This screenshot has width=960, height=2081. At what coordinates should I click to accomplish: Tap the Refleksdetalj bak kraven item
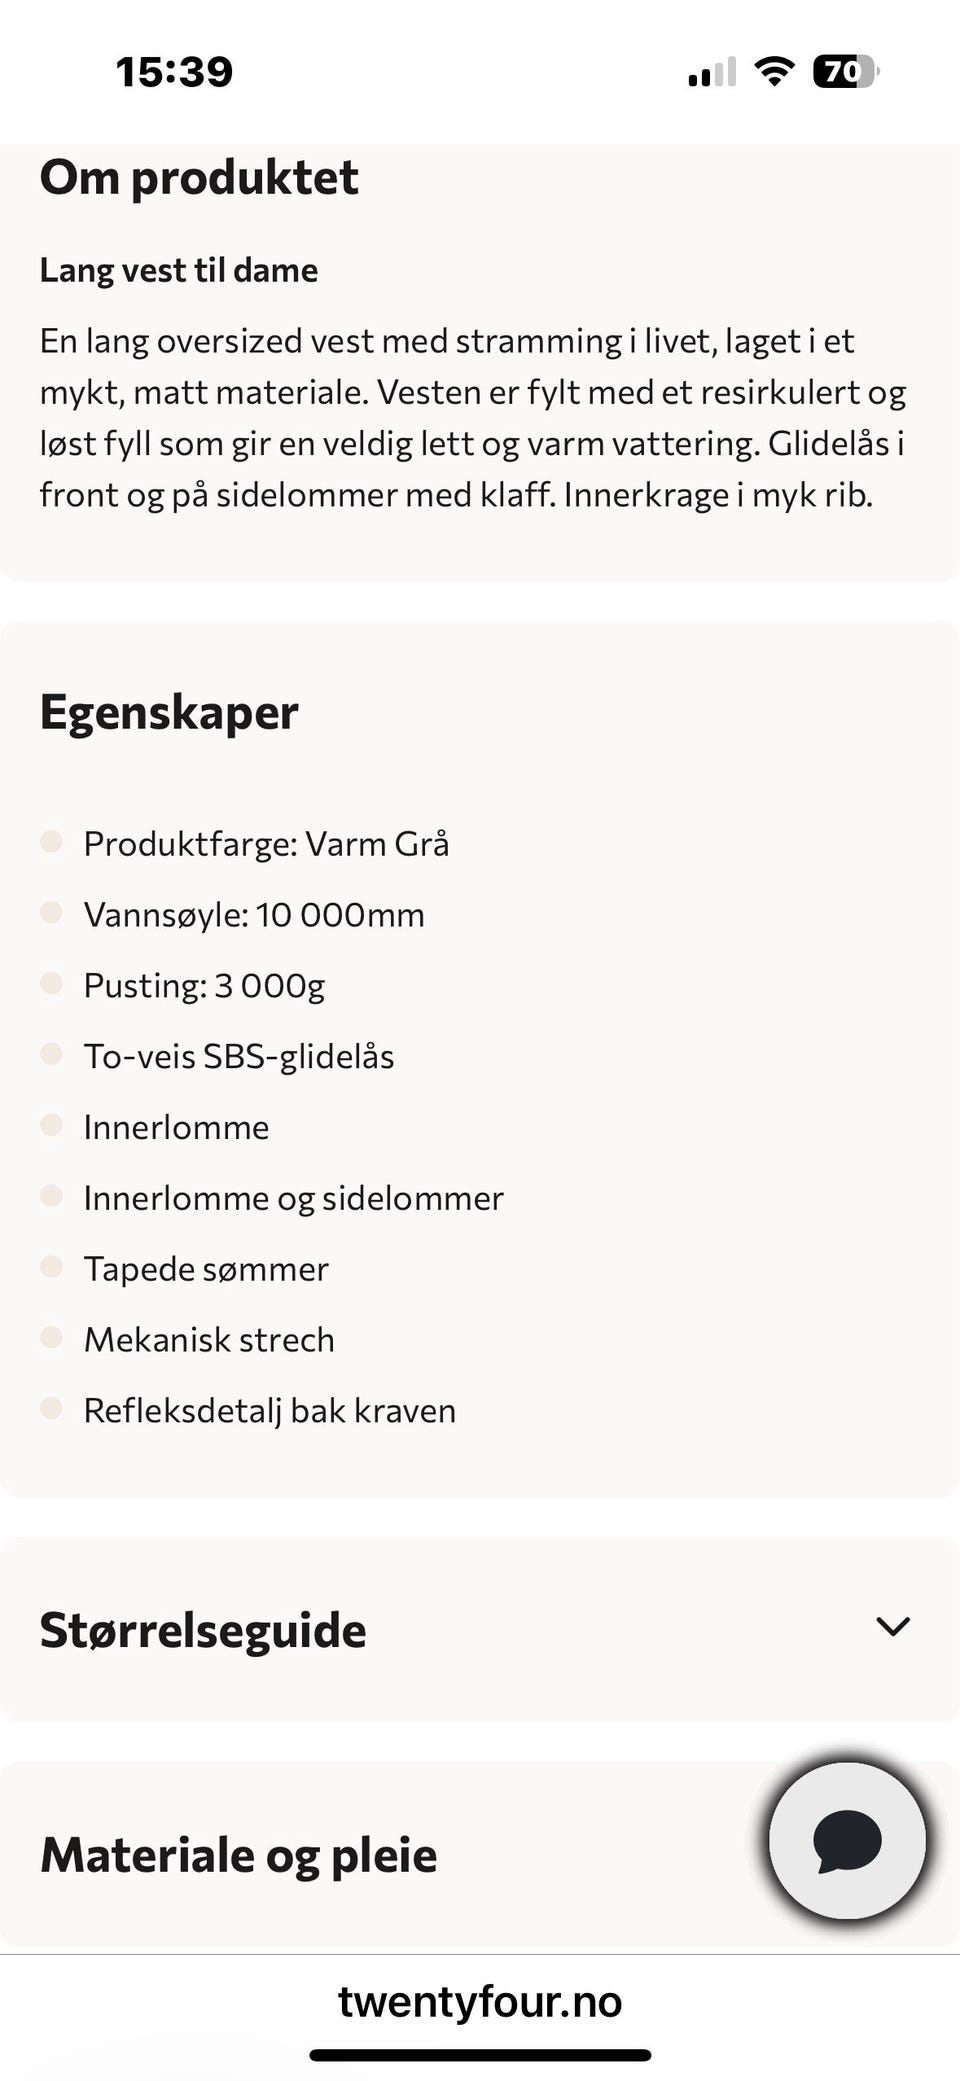point(269,1411)
